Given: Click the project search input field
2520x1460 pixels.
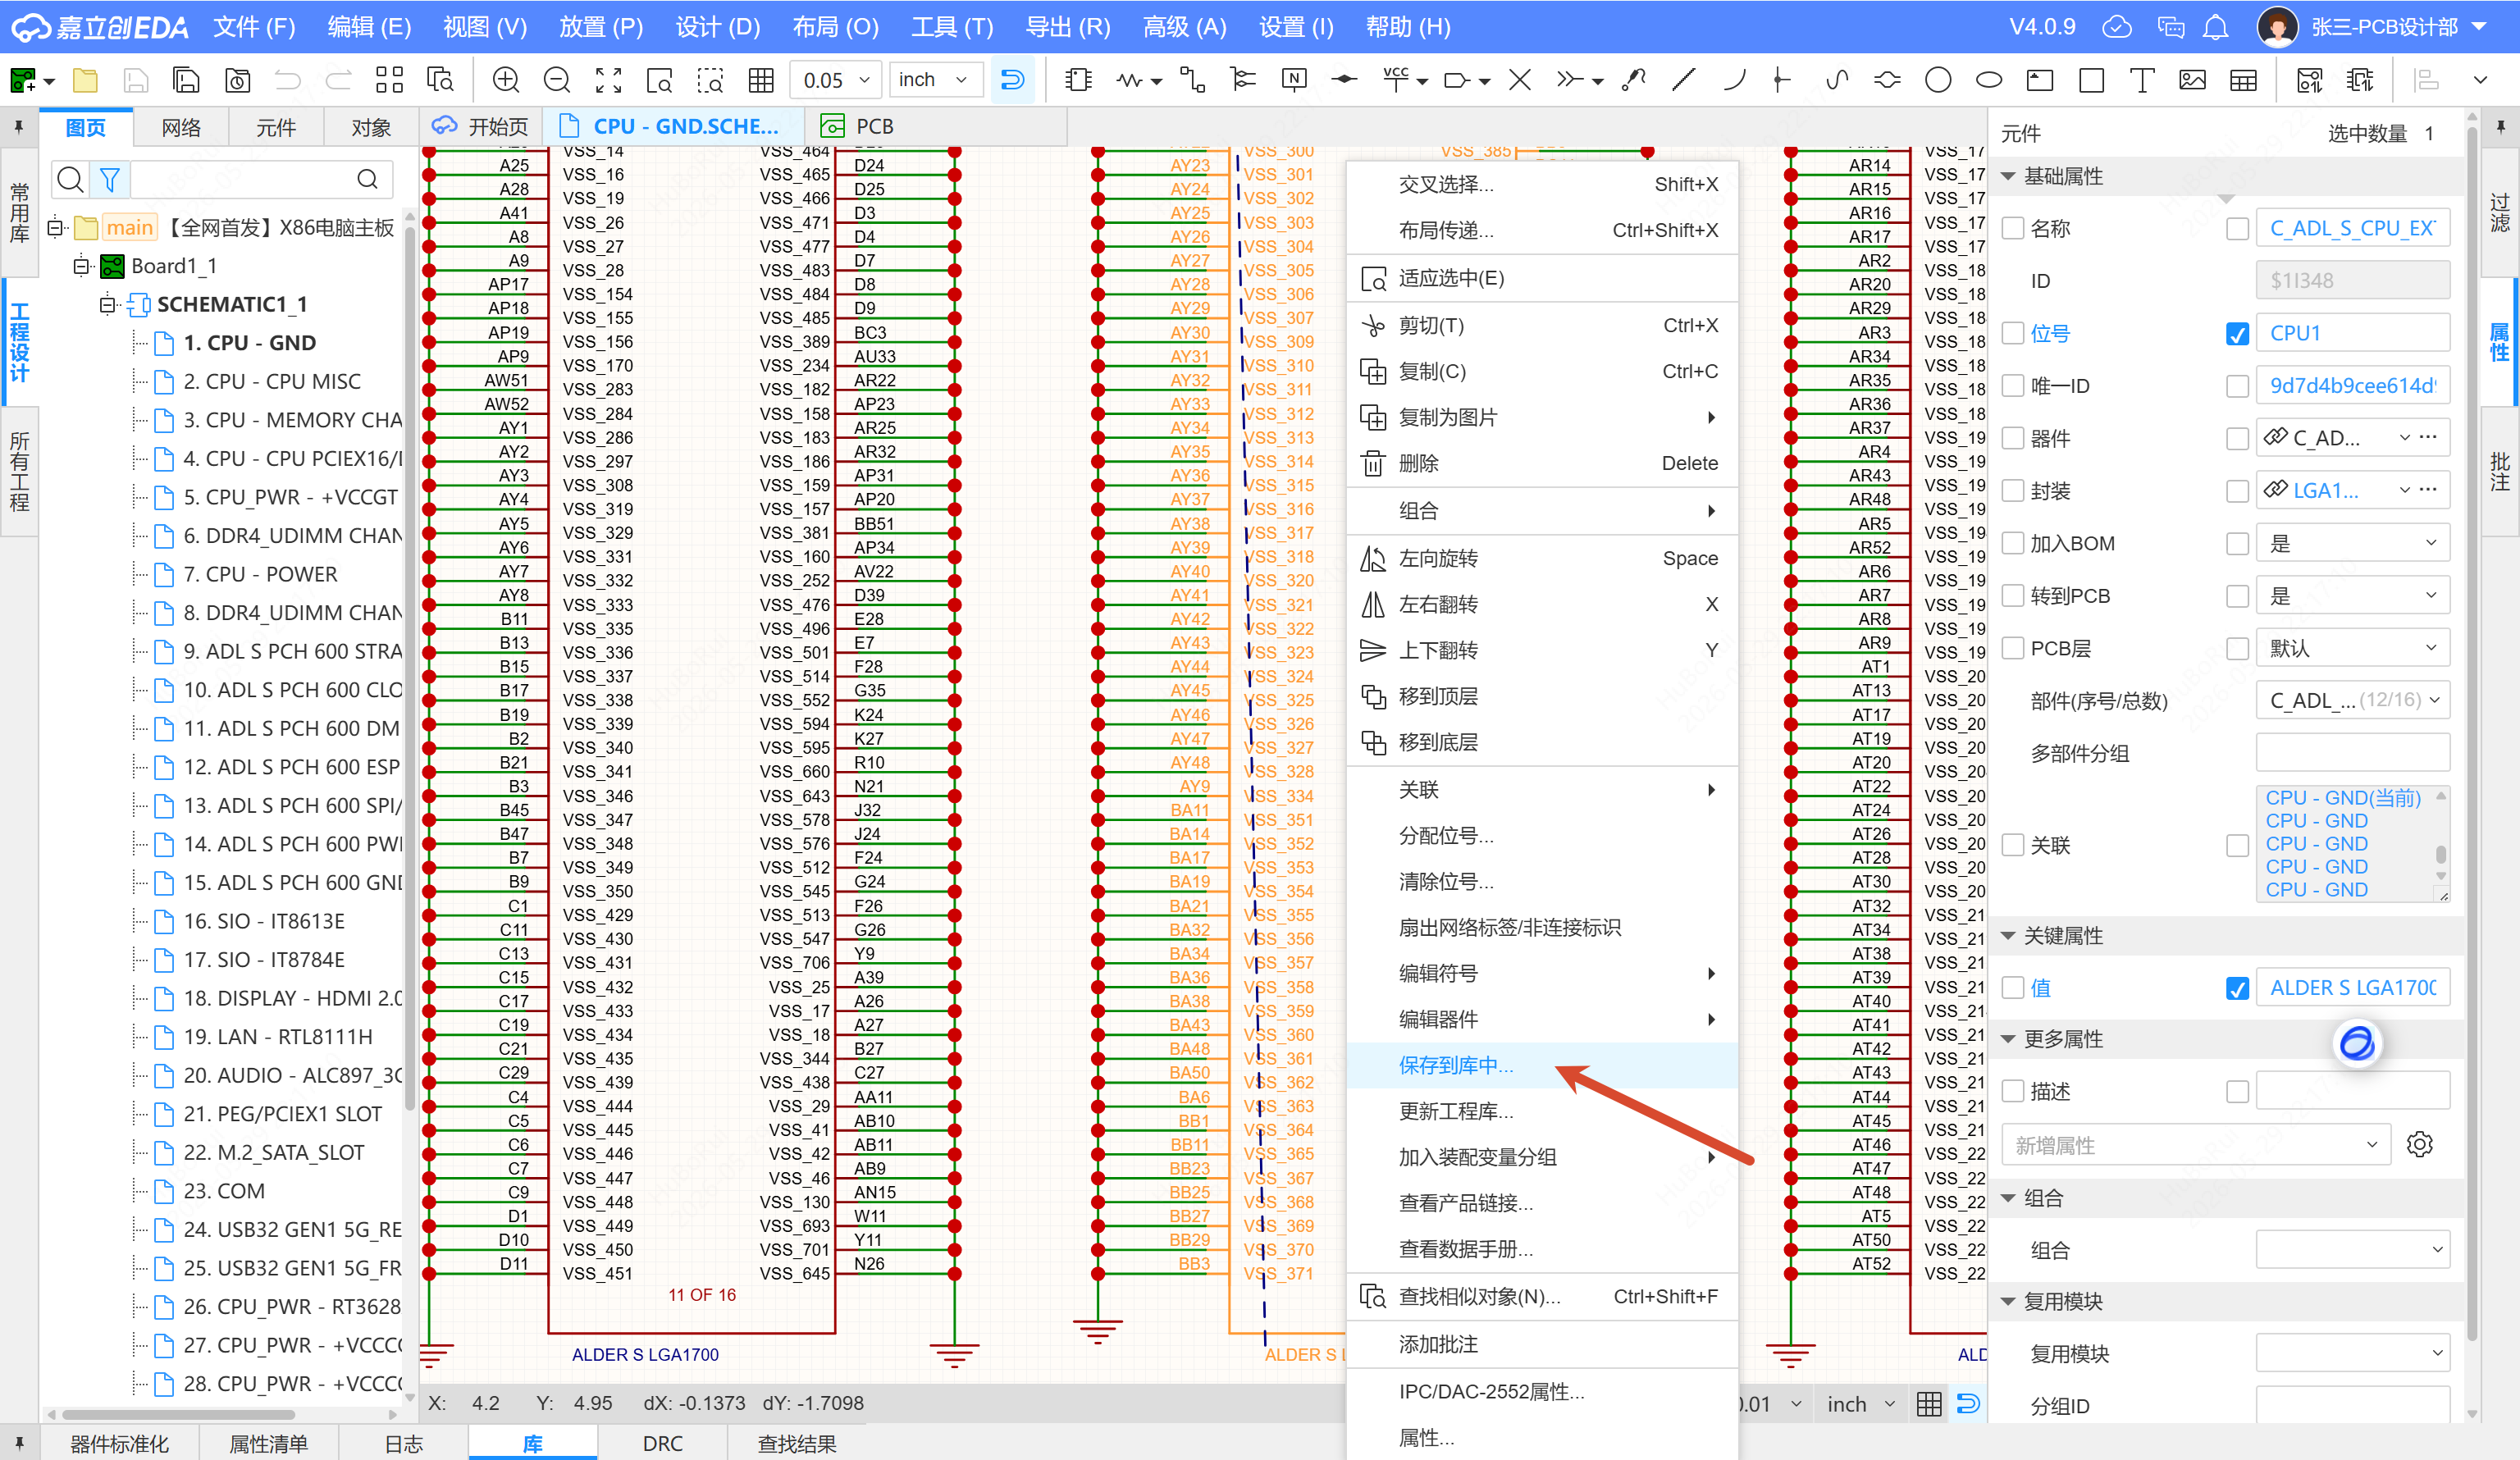Looking at the screenshot, I should pyautogui.click(x=245, y=179).
